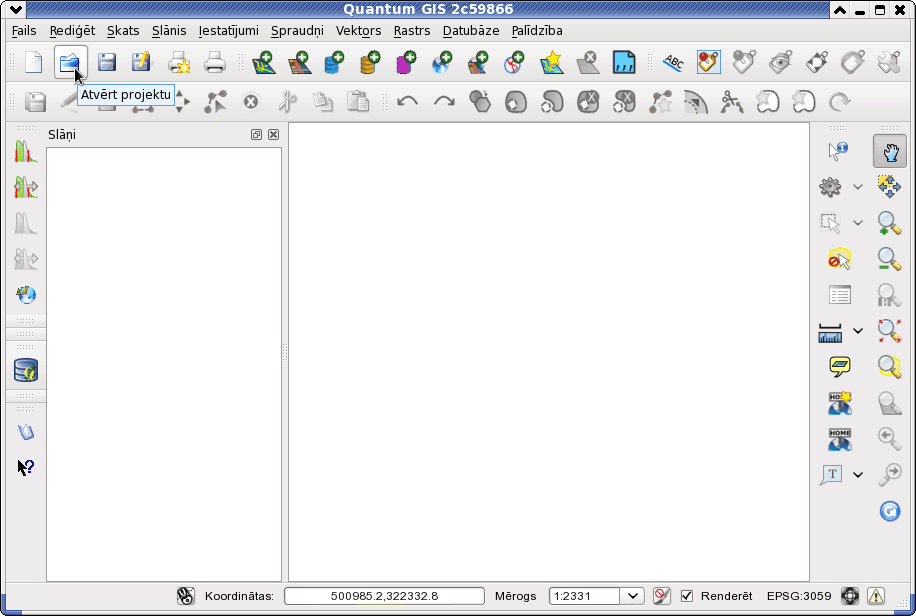Viewport: 916px width, 616px height.
Task: Open the Spraudņi menu
Action: click(297, 30)
